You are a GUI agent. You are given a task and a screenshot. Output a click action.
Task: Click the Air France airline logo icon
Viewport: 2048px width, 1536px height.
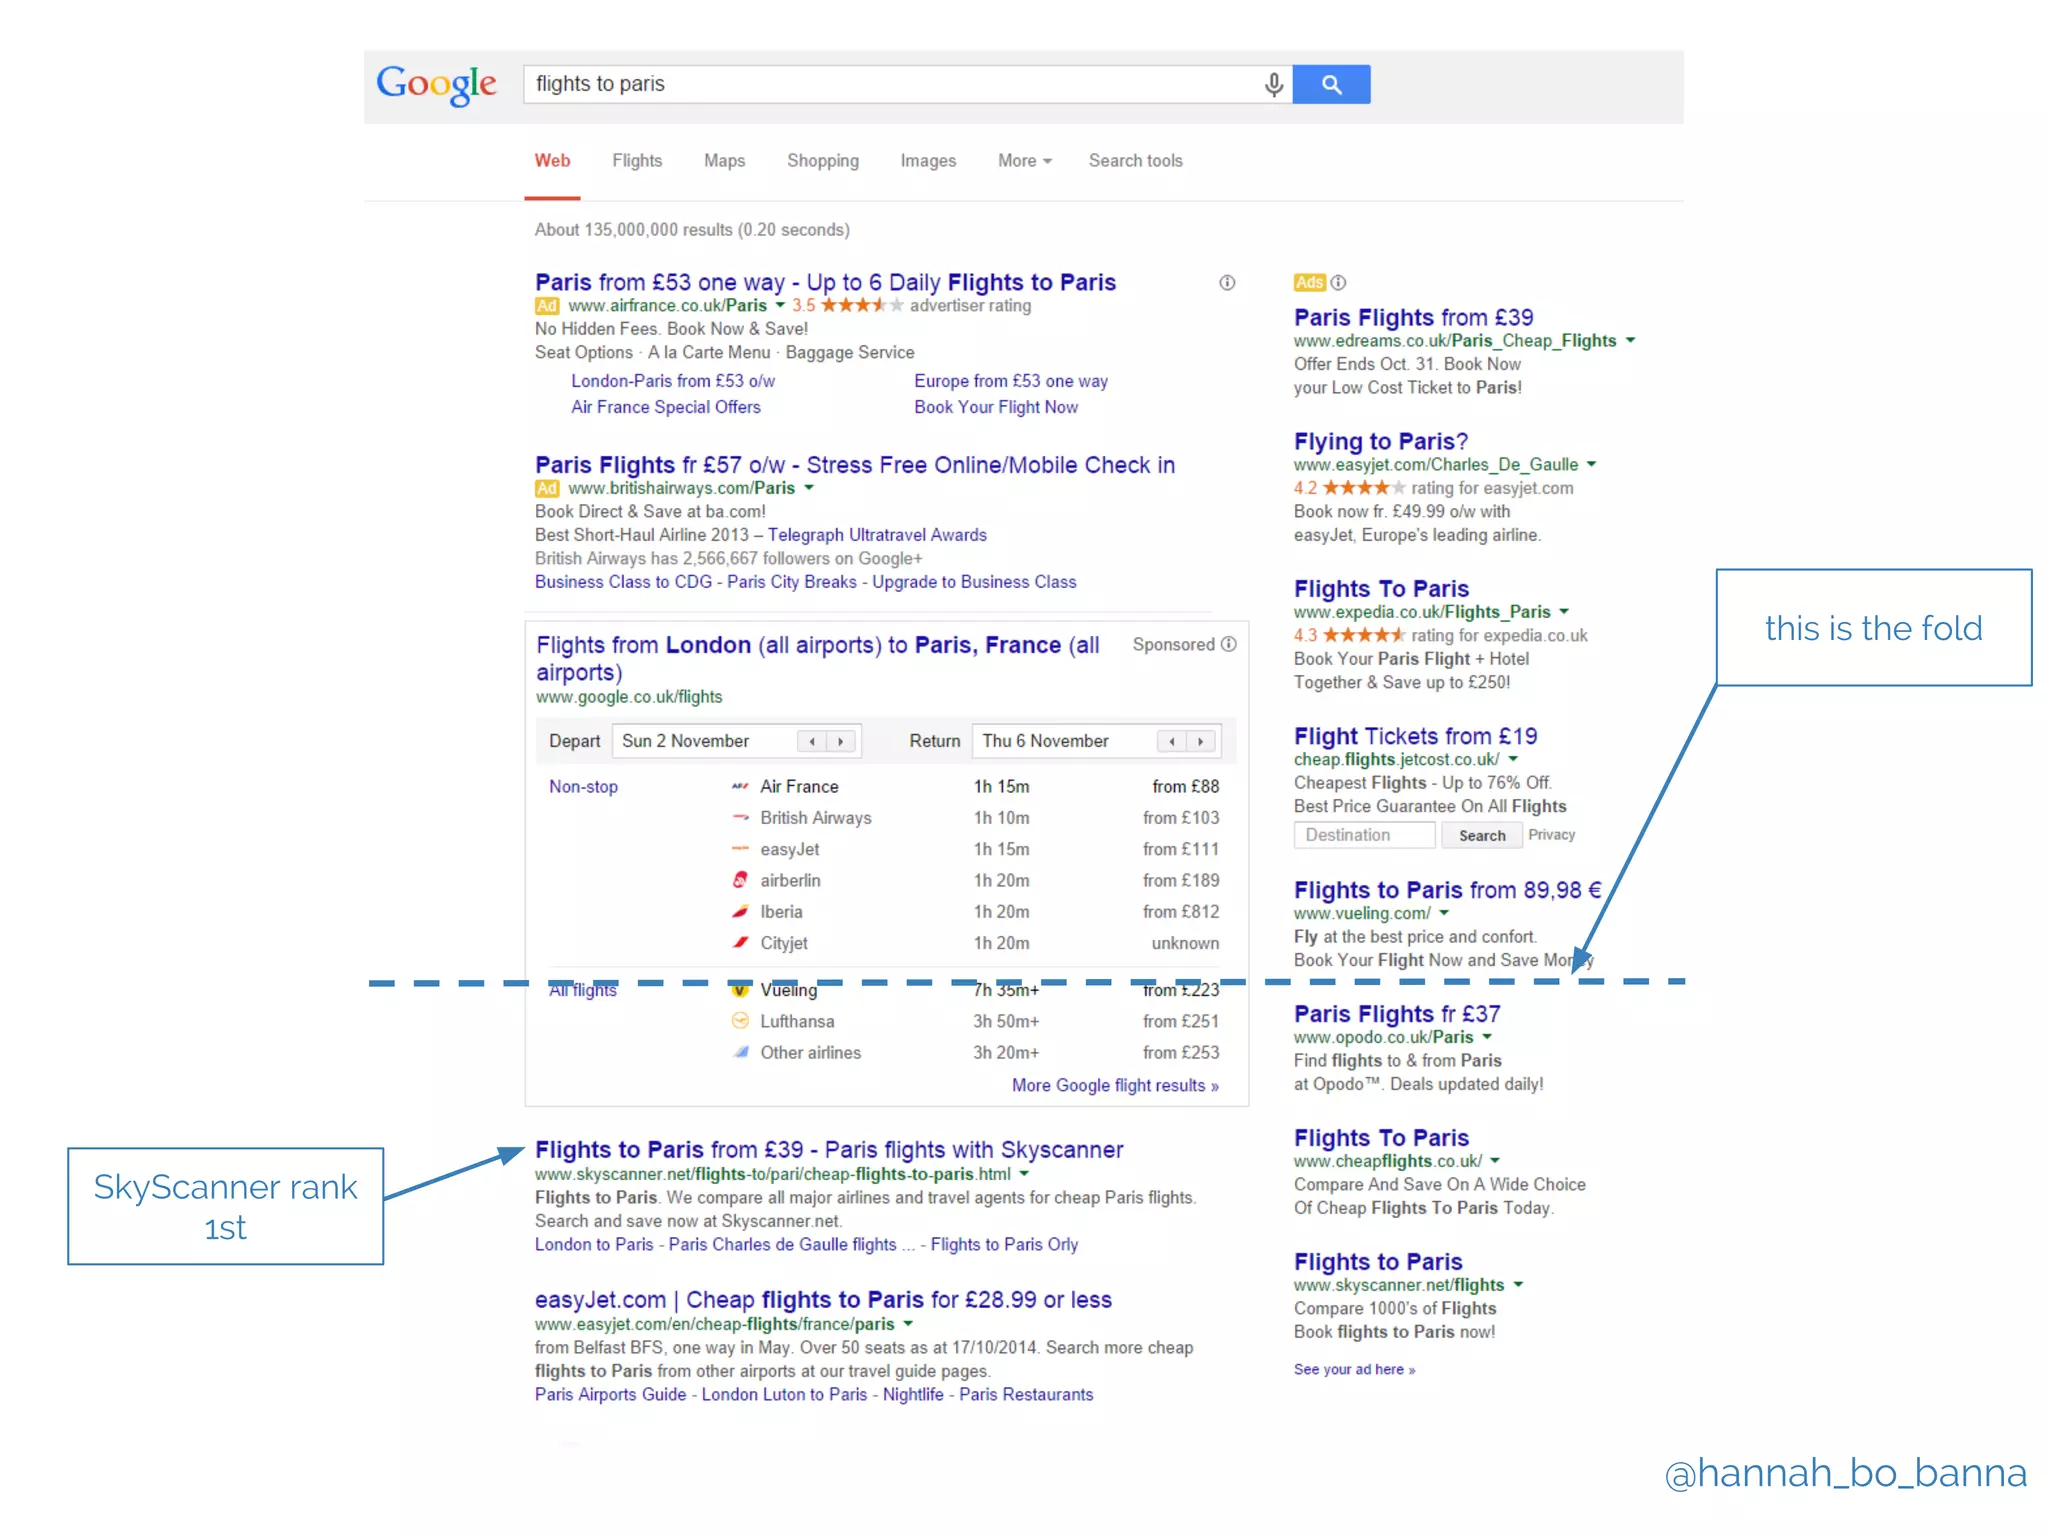(x=740, y=787)
